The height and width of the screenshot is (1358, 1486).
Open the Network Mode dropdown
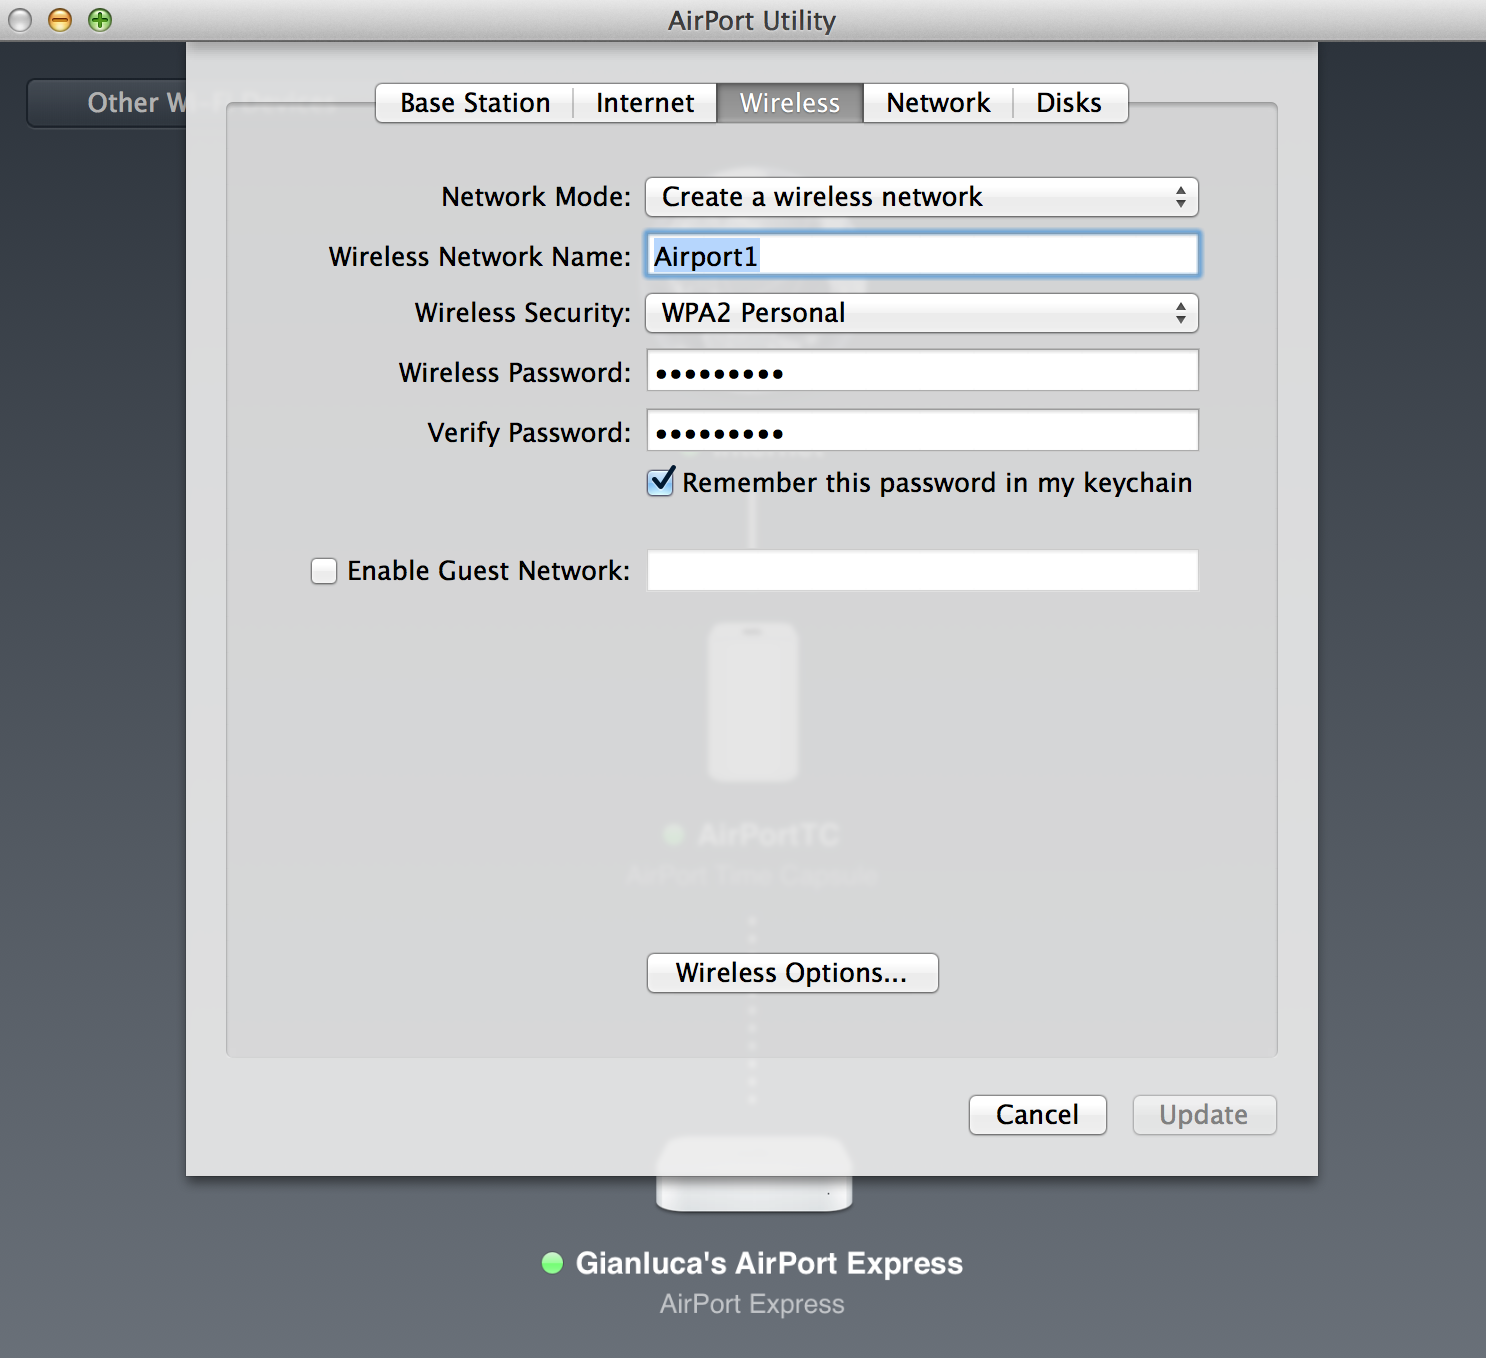pos(922,197)
